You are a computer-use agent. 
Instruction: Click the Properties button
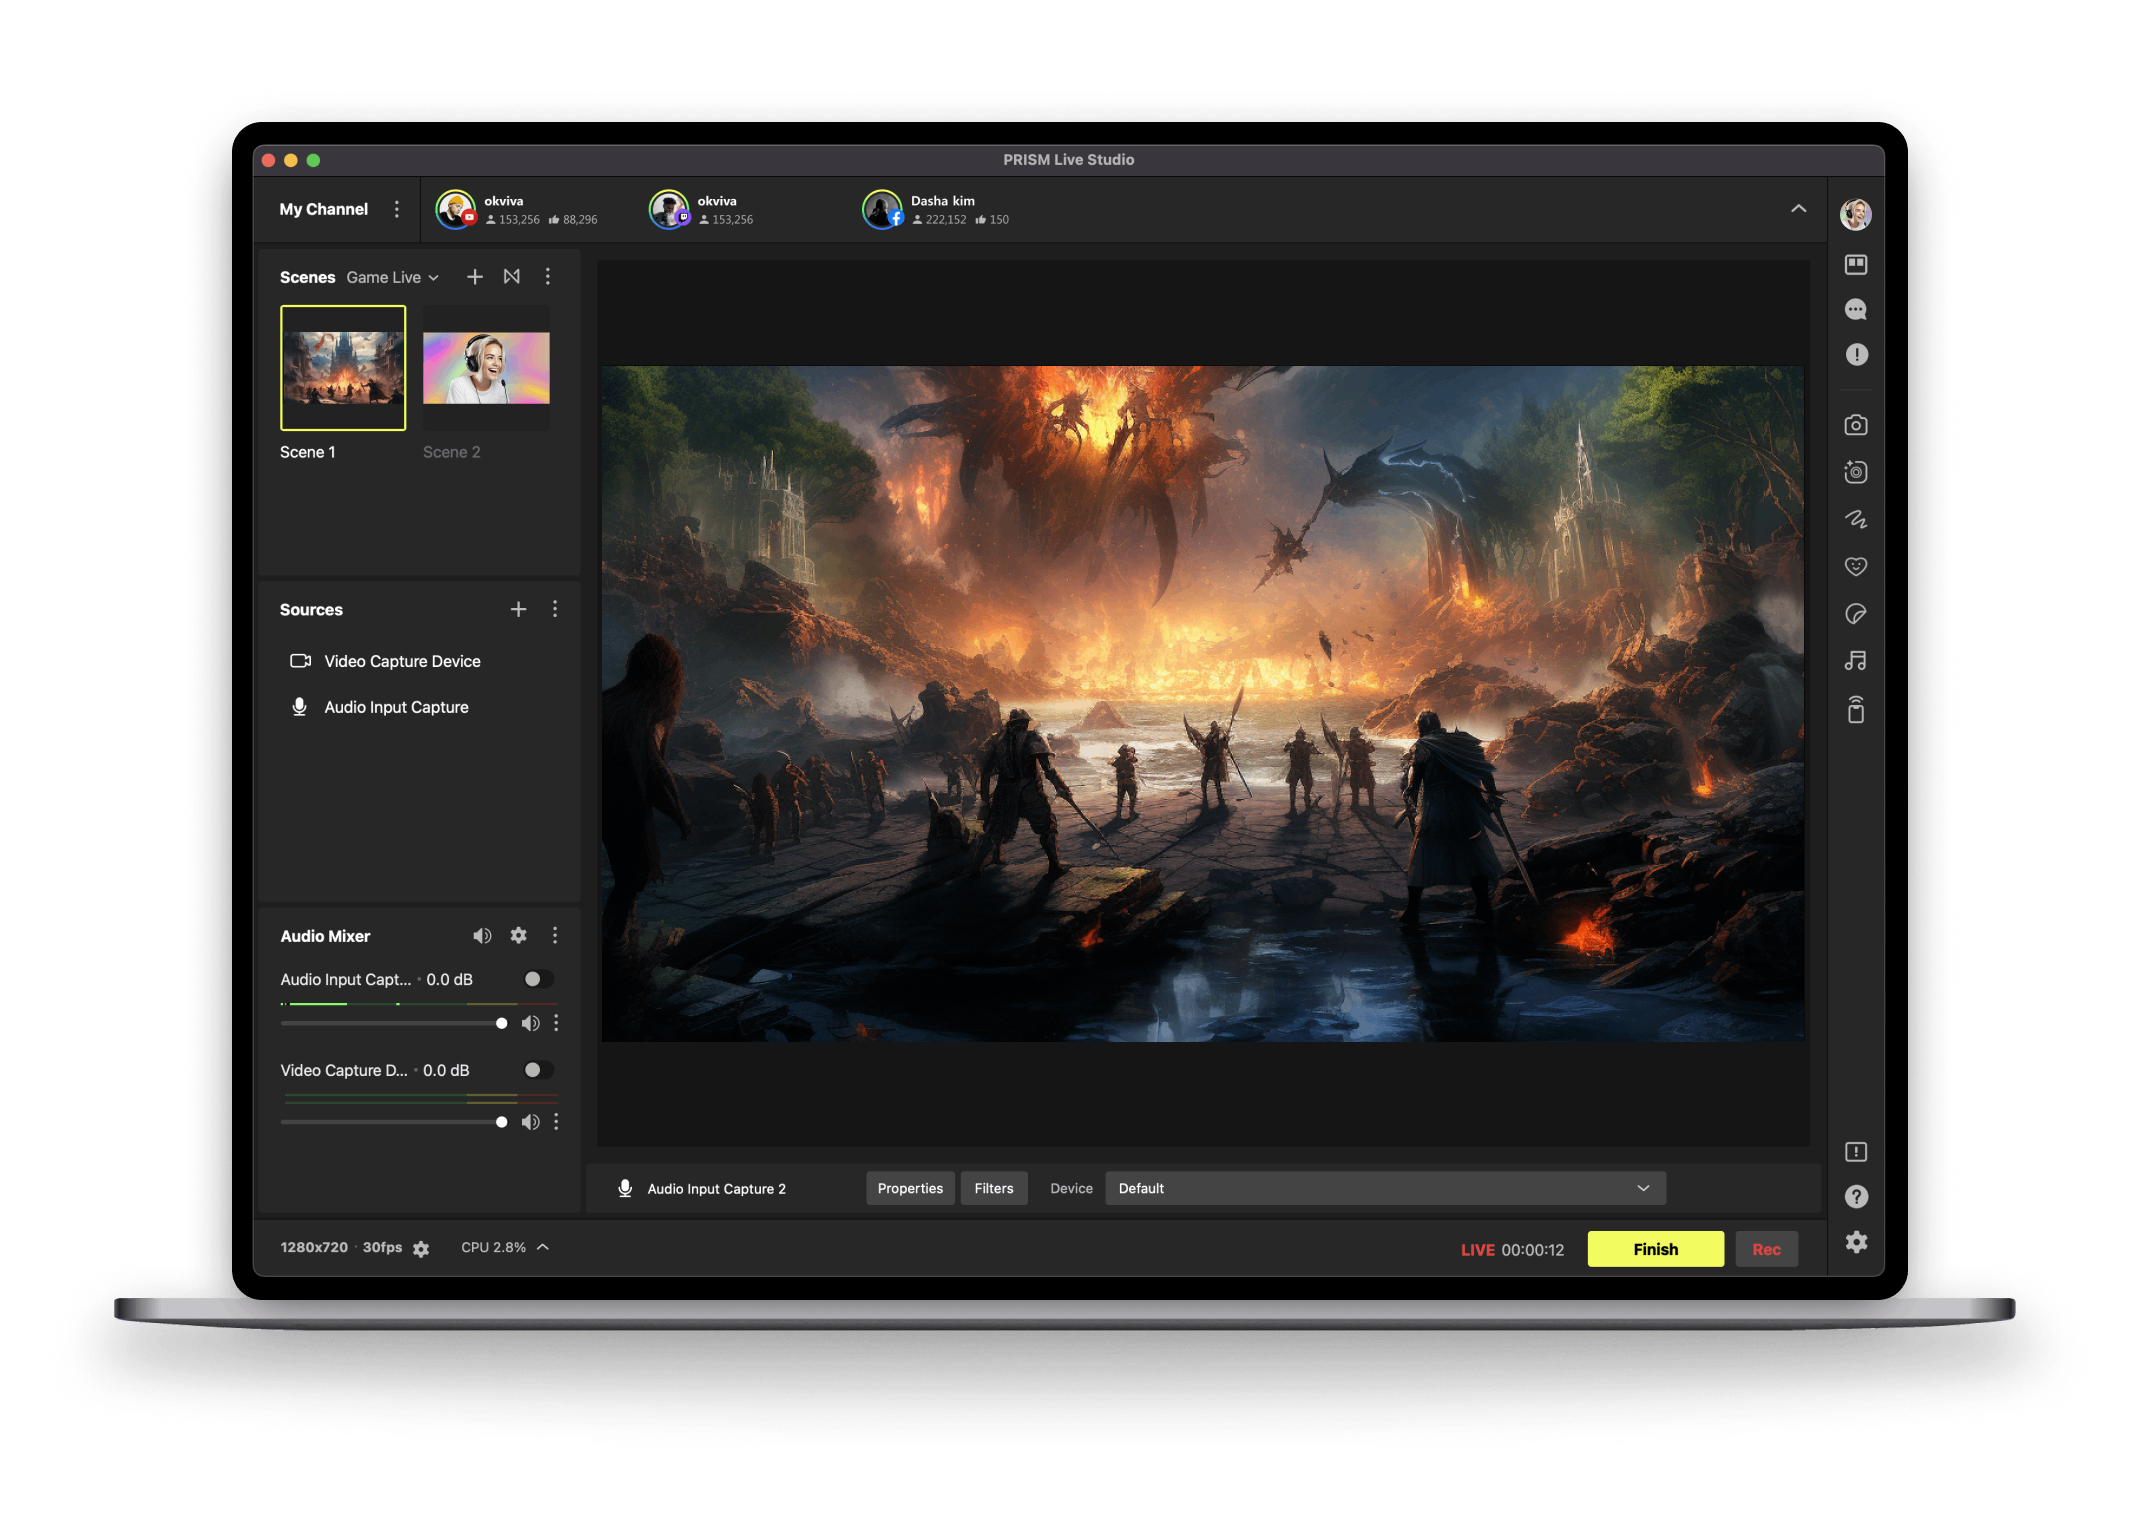pos(910,1188)
